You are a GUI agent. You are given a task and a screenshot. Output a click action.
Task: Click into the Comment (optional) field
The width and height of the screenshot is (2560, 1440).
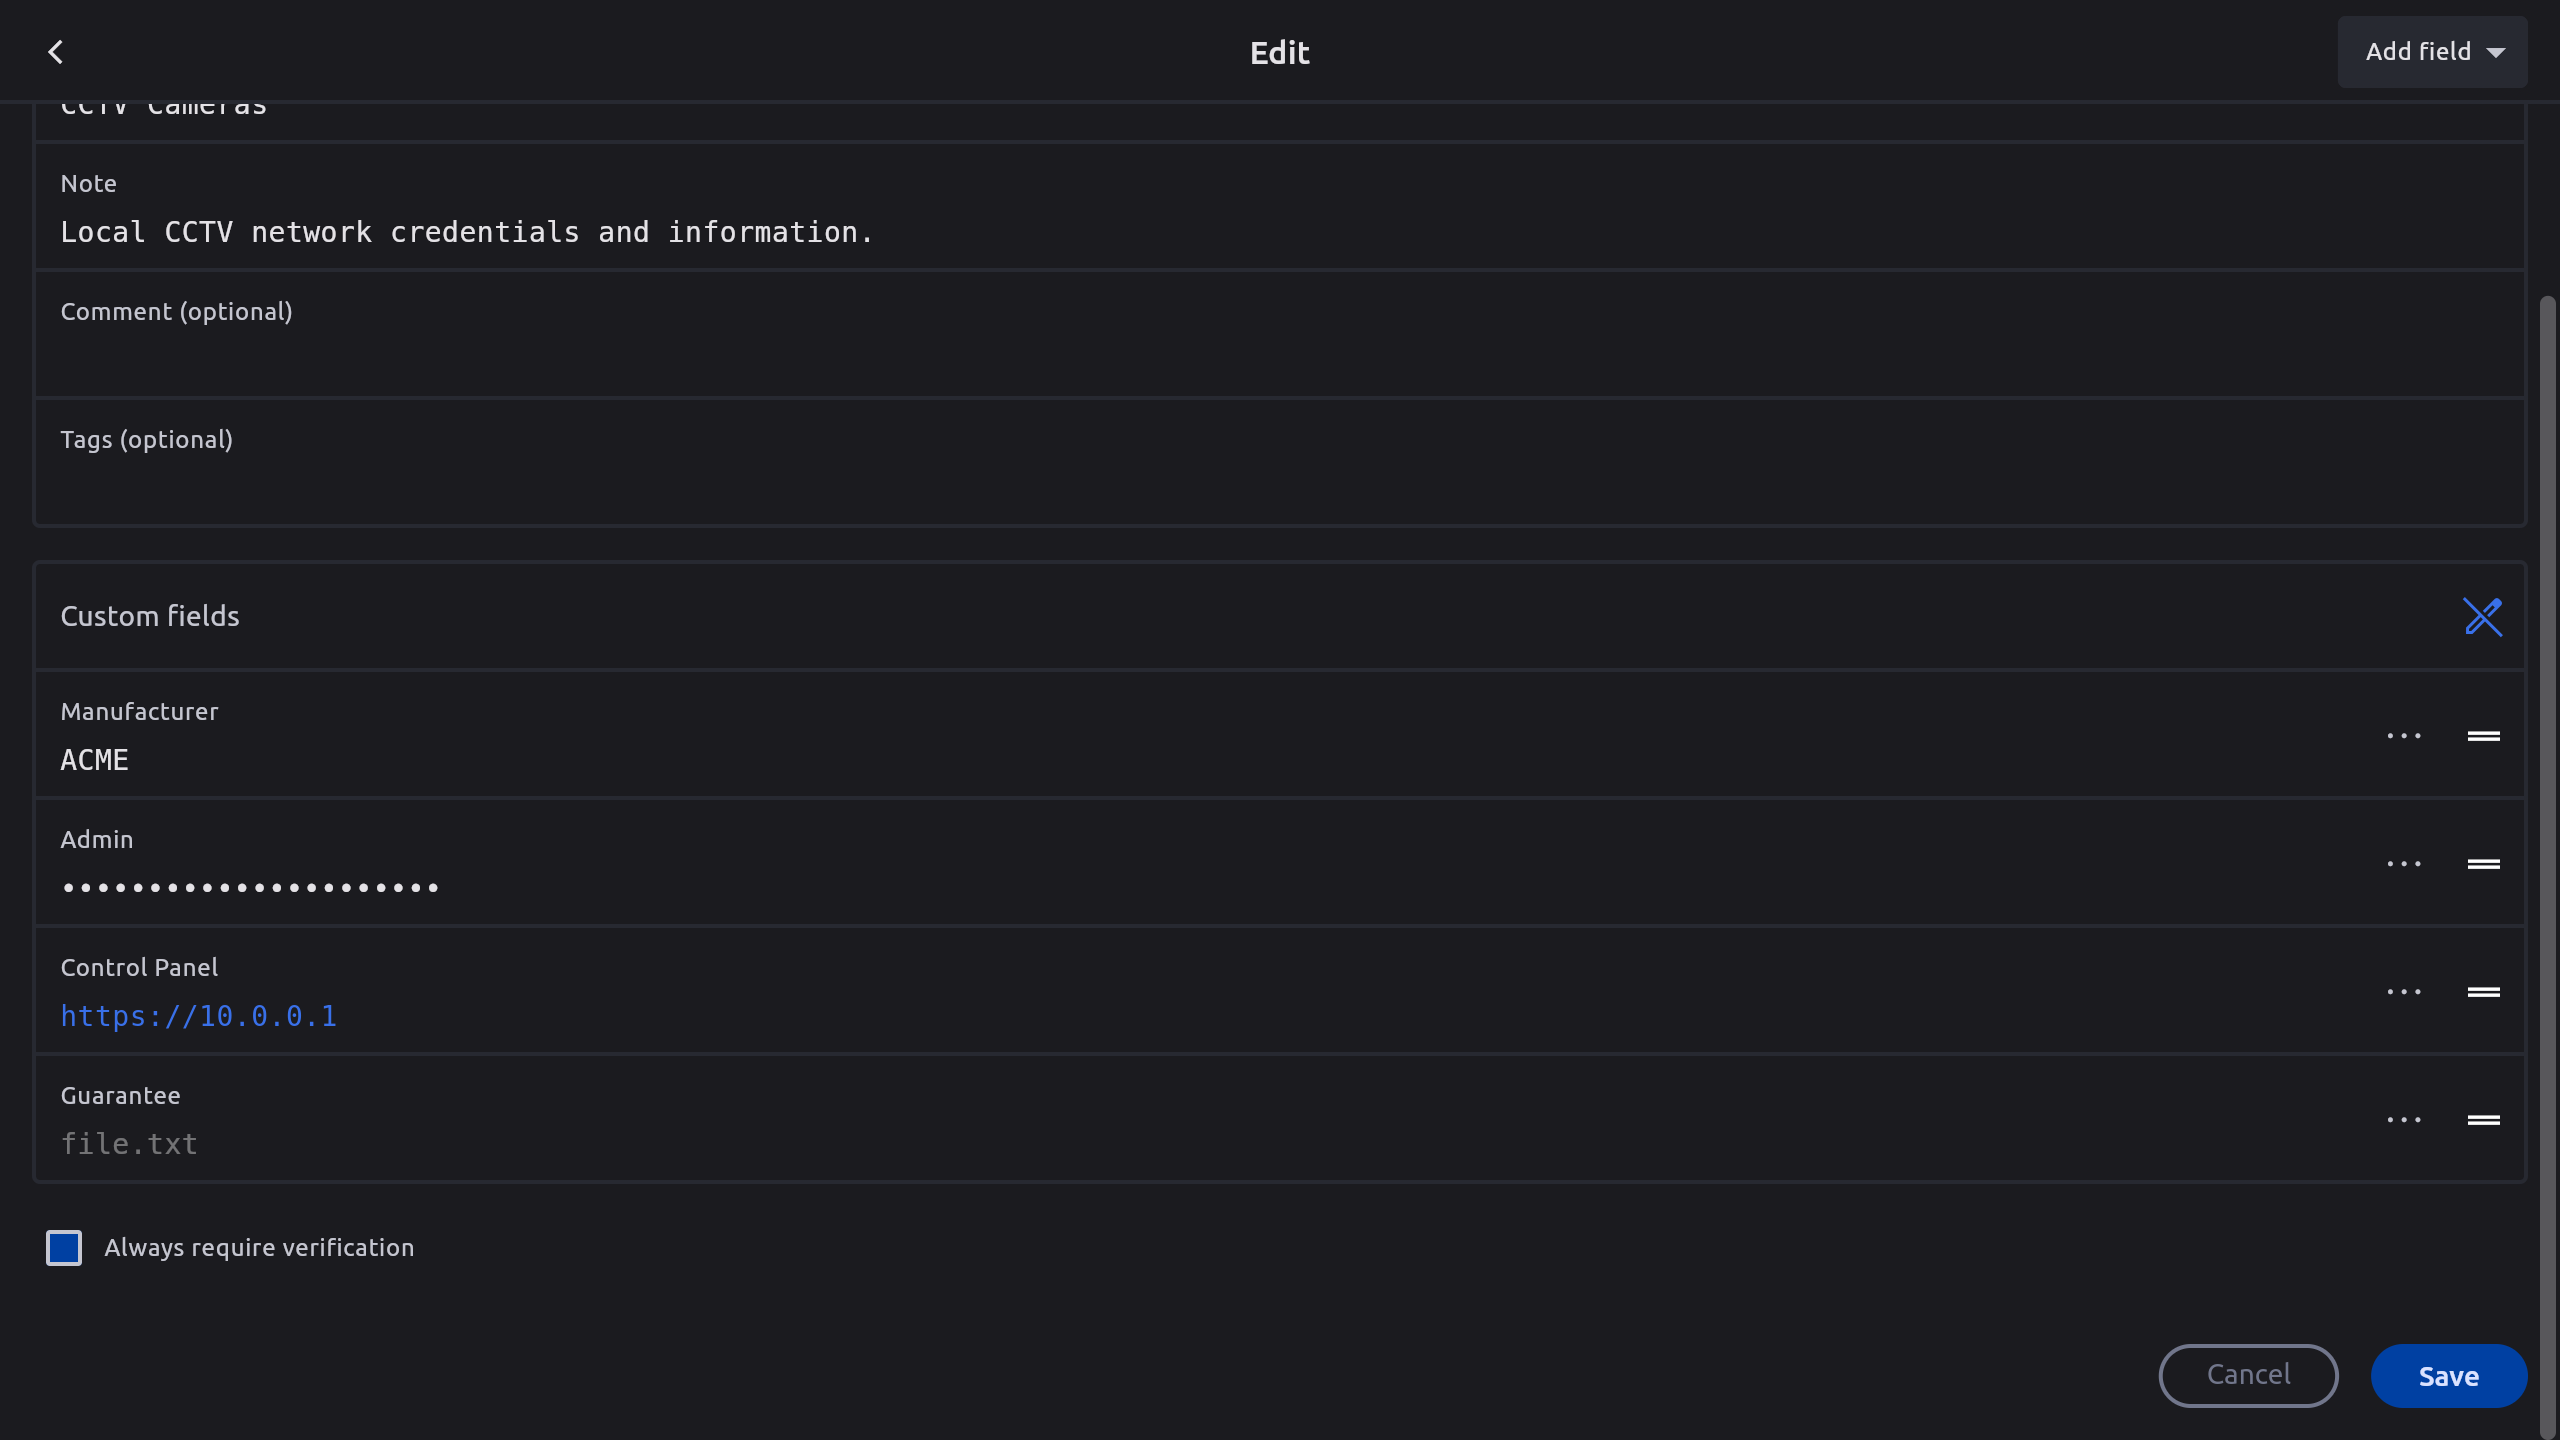[x=1280, y=358]
